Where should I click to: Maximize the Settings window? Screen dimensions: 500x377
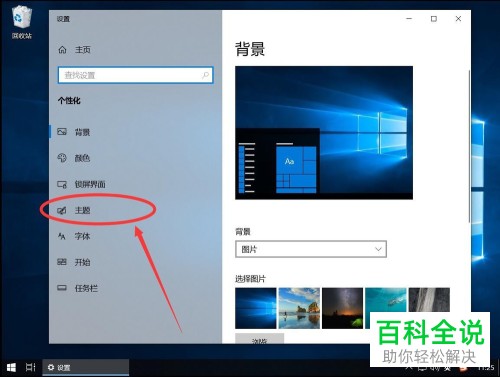[x=434, y=19]
